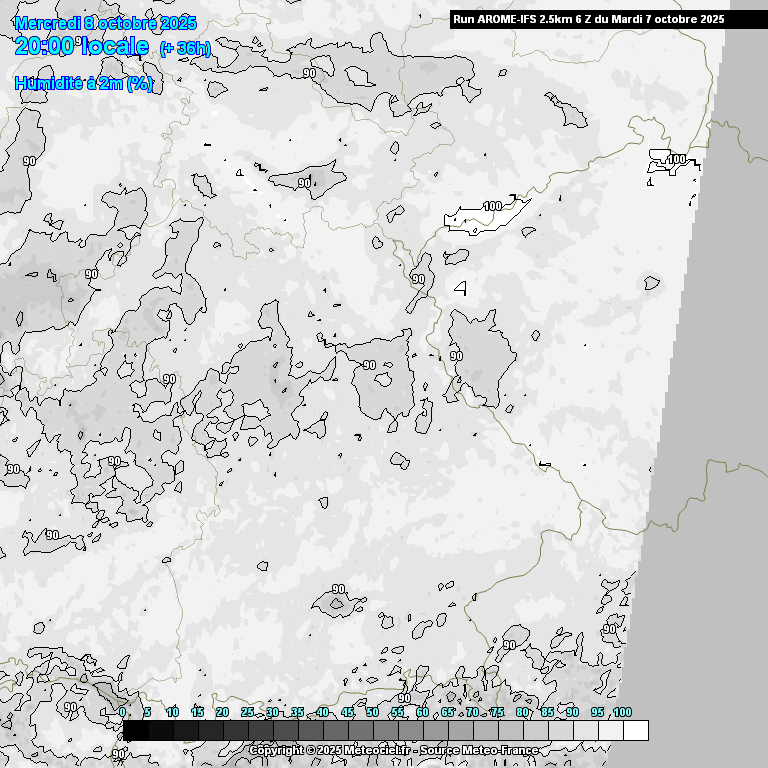This screenshot has width=768, height=768.
Task: Click the 'Mercredi 8 octobre 2025' date text
Action: pyautogui.click(x=106, y=23)
